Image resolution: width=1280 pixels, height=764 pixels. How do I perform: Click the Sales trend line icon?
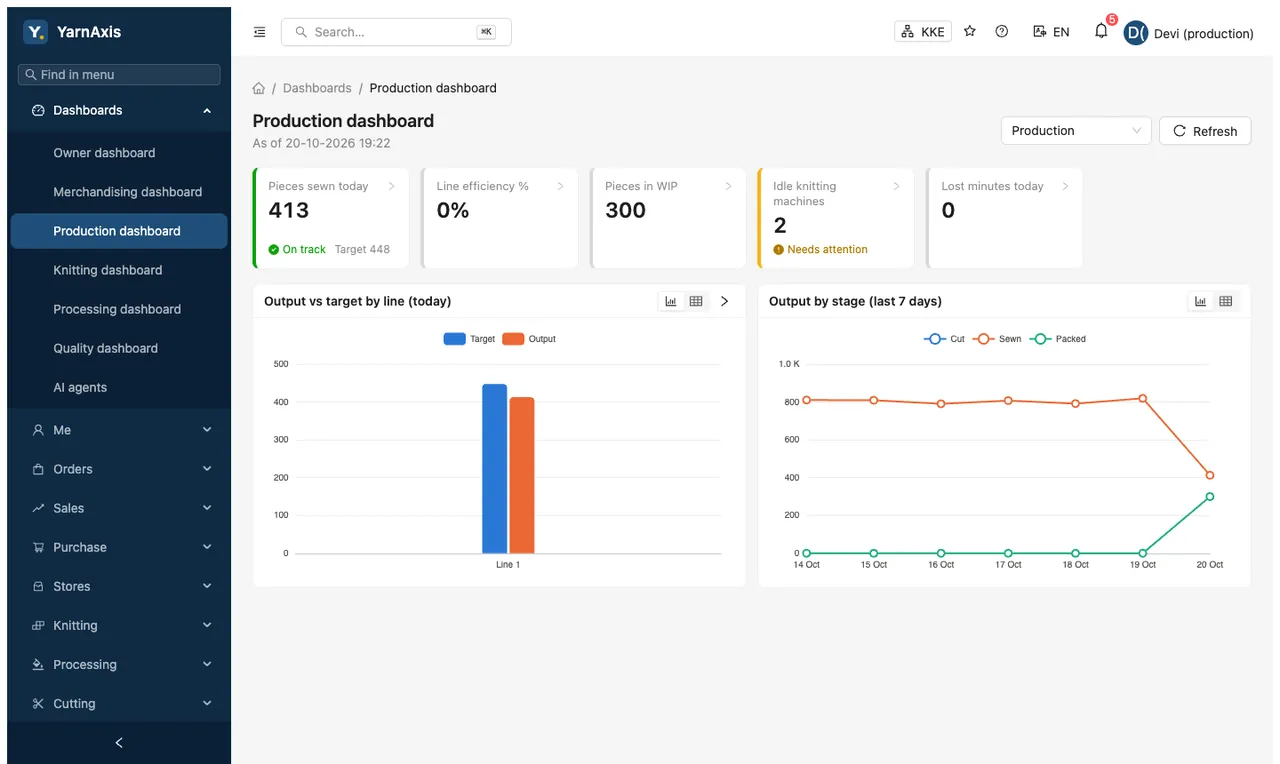click(x=38, y=508)
